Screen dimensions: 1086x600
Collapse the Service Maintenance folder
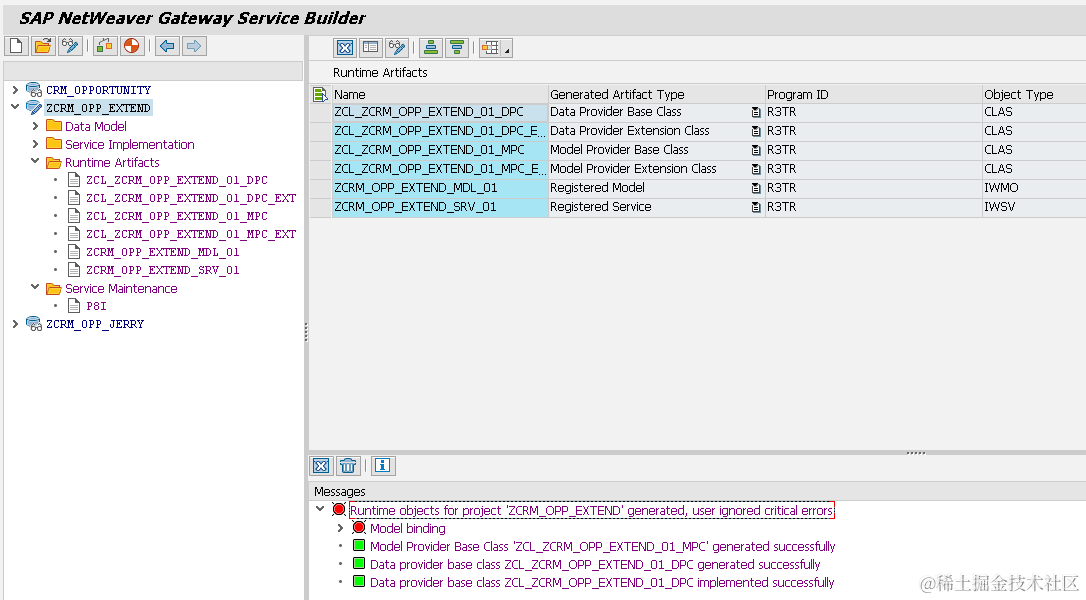35,288
